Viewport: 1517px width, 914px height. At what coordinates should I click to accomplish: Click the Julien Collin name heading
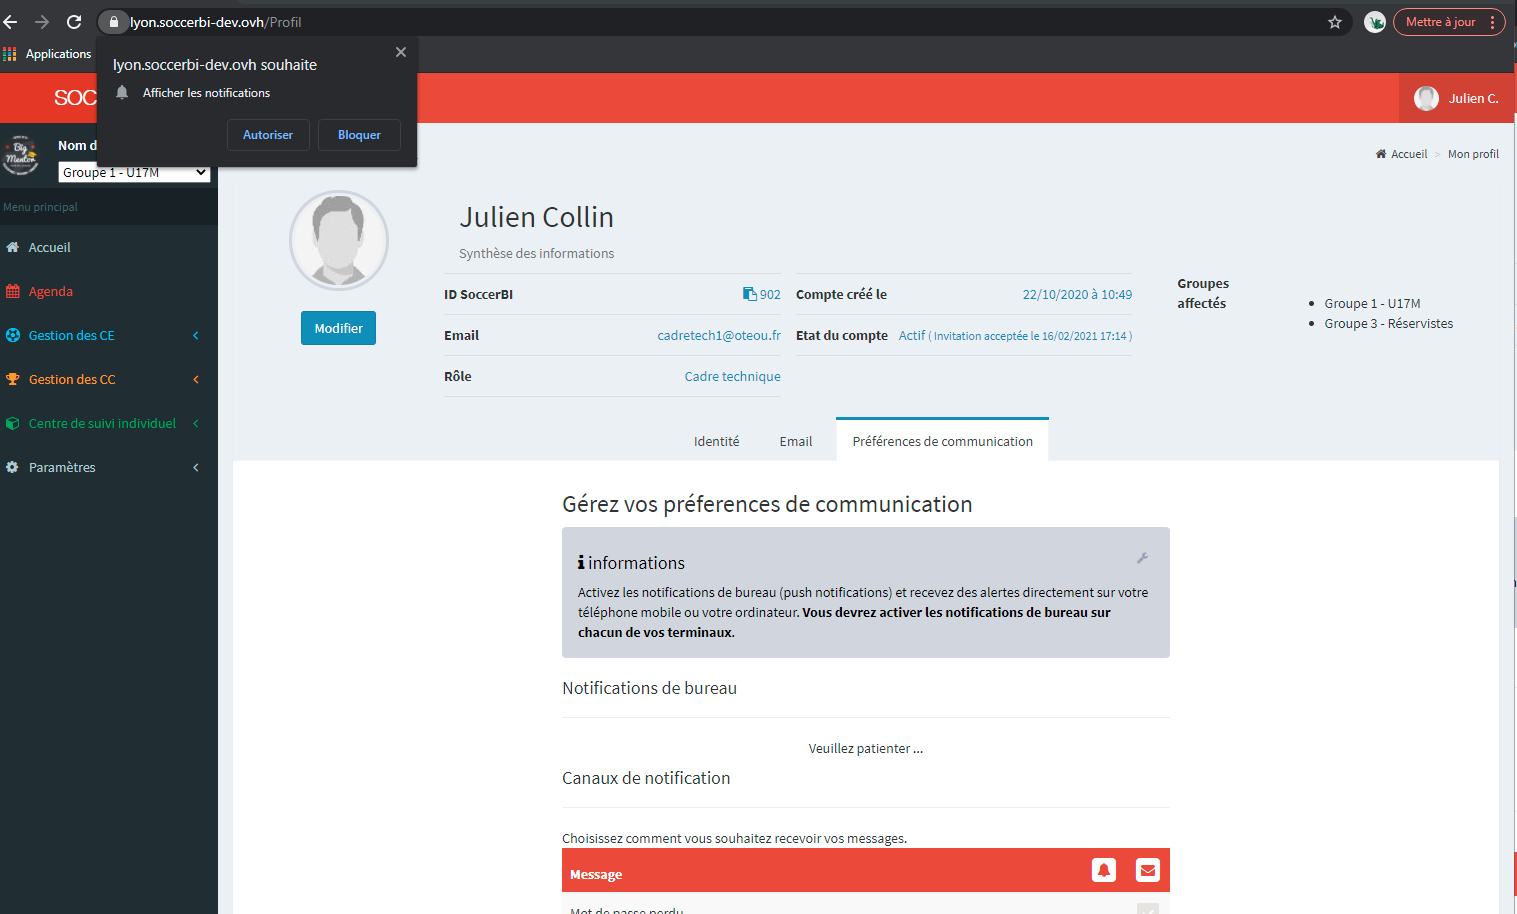coord(536,217)
